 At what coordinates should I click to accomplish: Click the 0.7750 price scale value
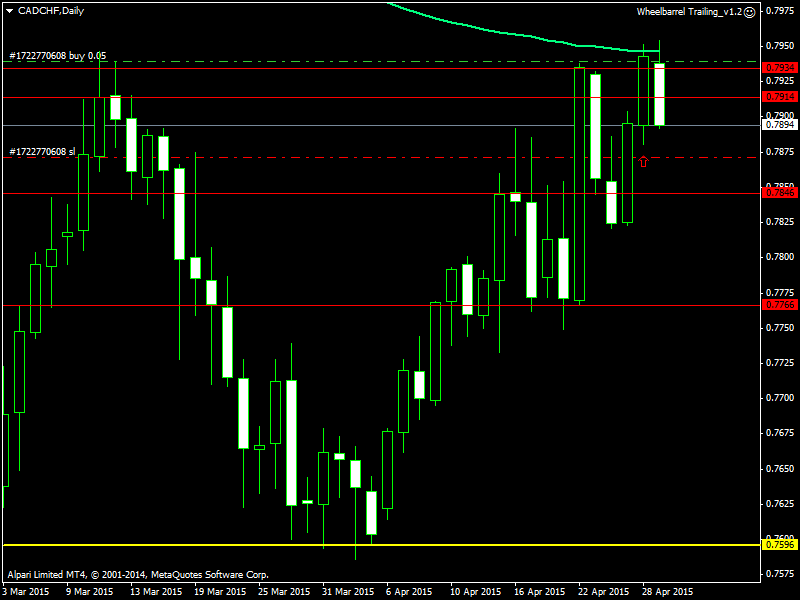[x=780, y=328]
